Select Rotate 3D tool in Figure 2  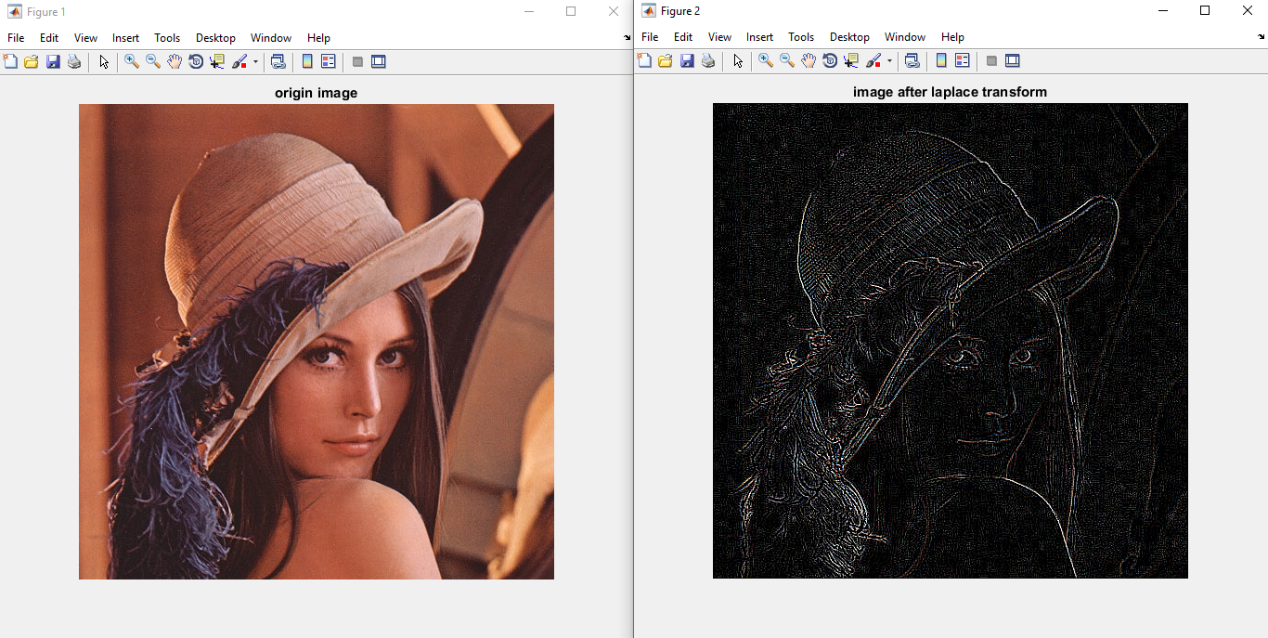click(830, 61)
